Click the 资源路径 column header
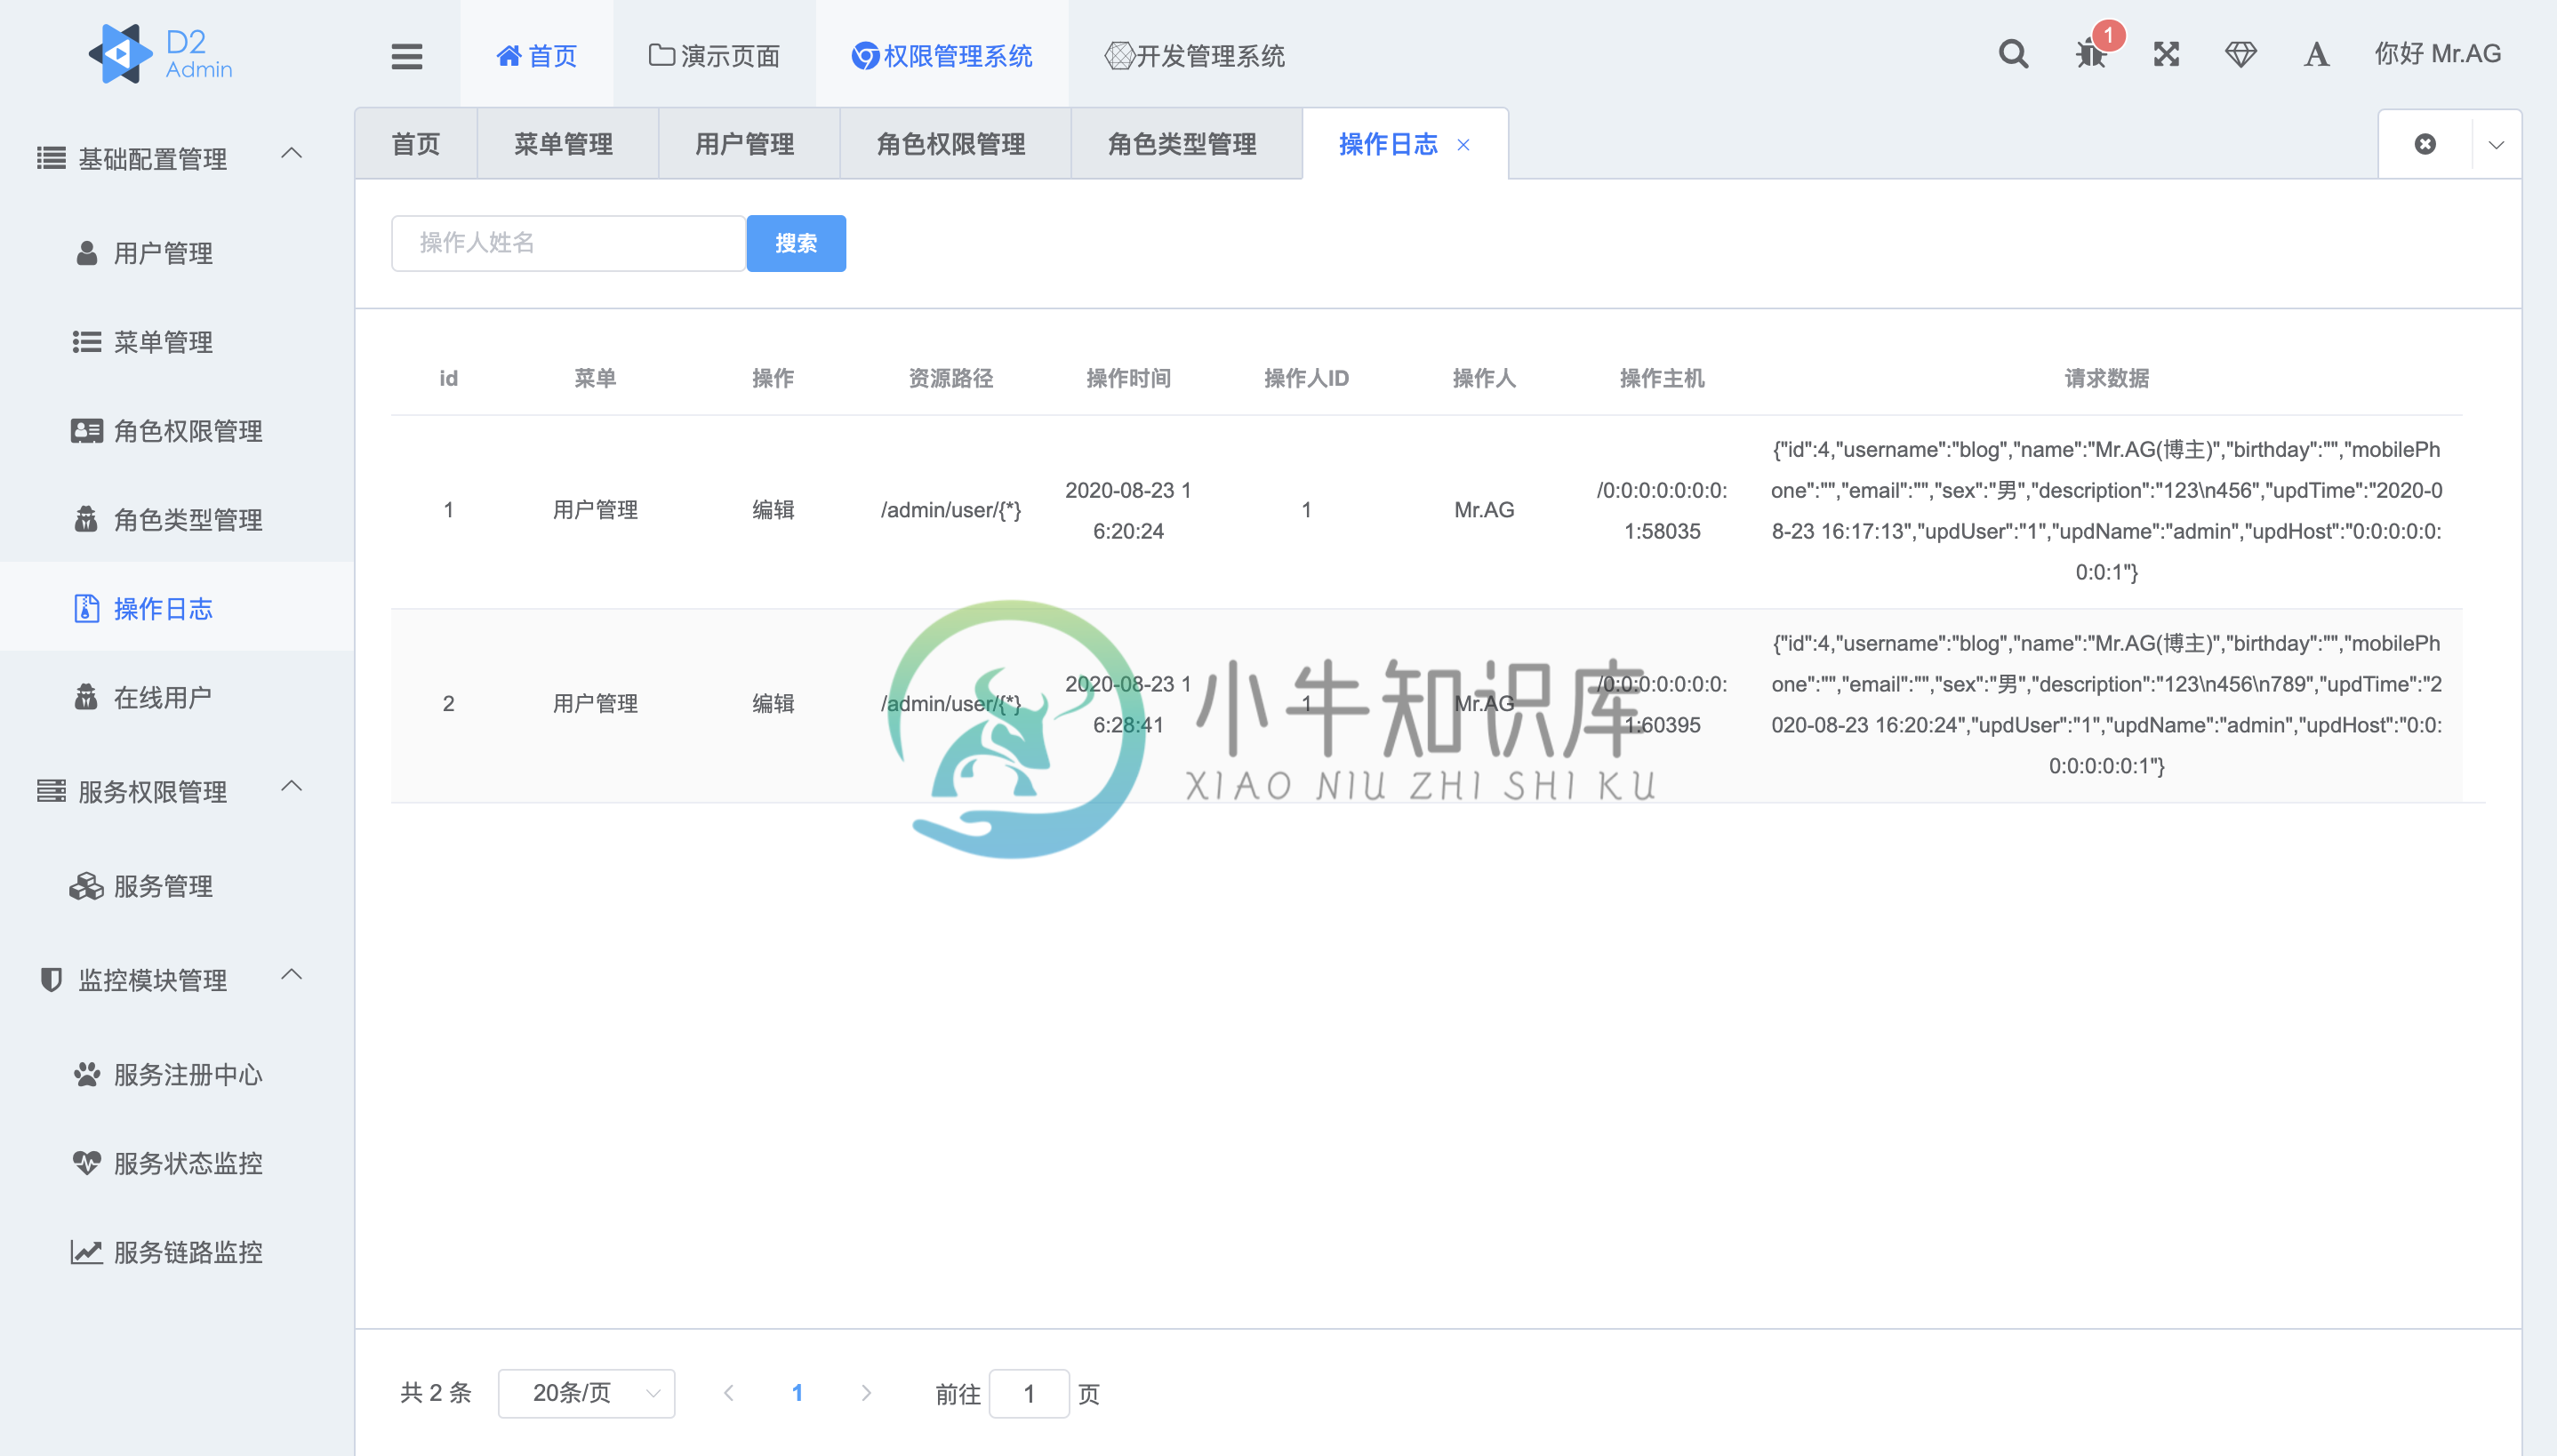 [x=950, y=378]
